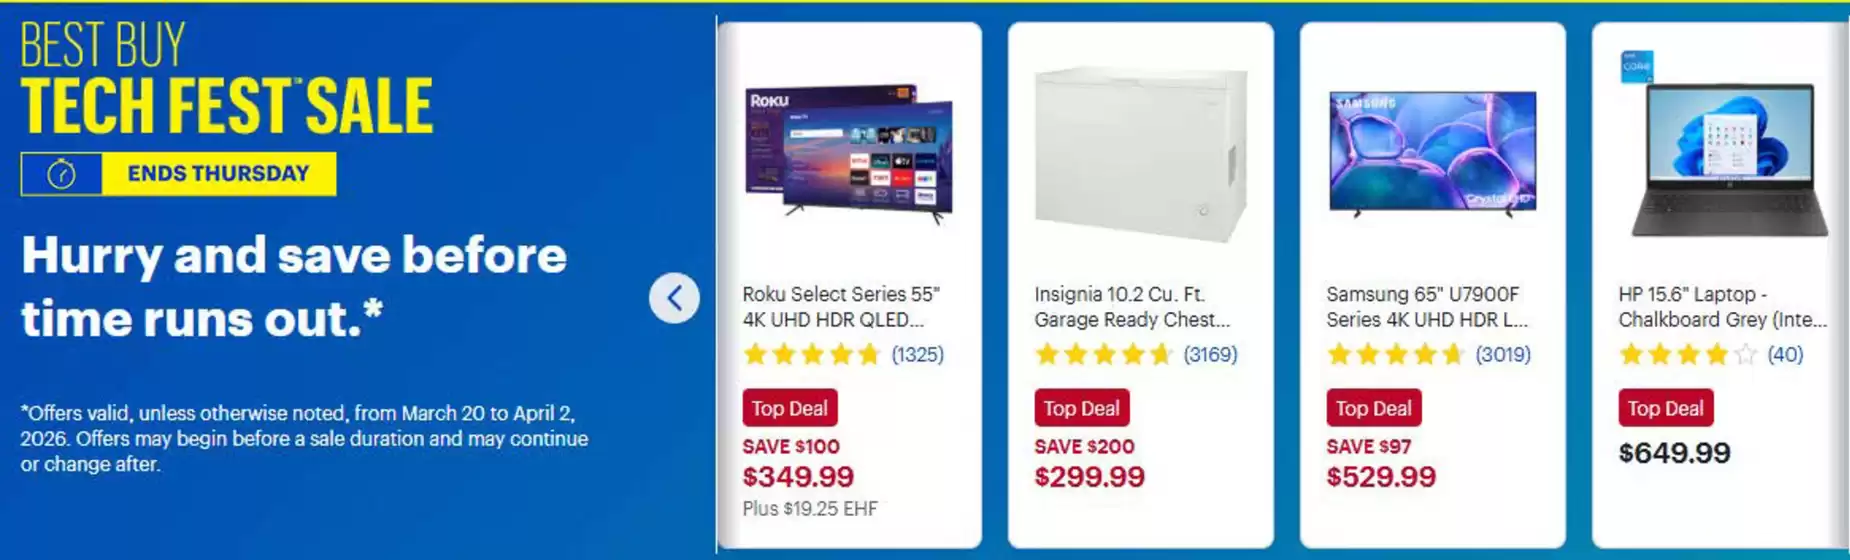Open the Insignia chest freezer product image

1140,153
